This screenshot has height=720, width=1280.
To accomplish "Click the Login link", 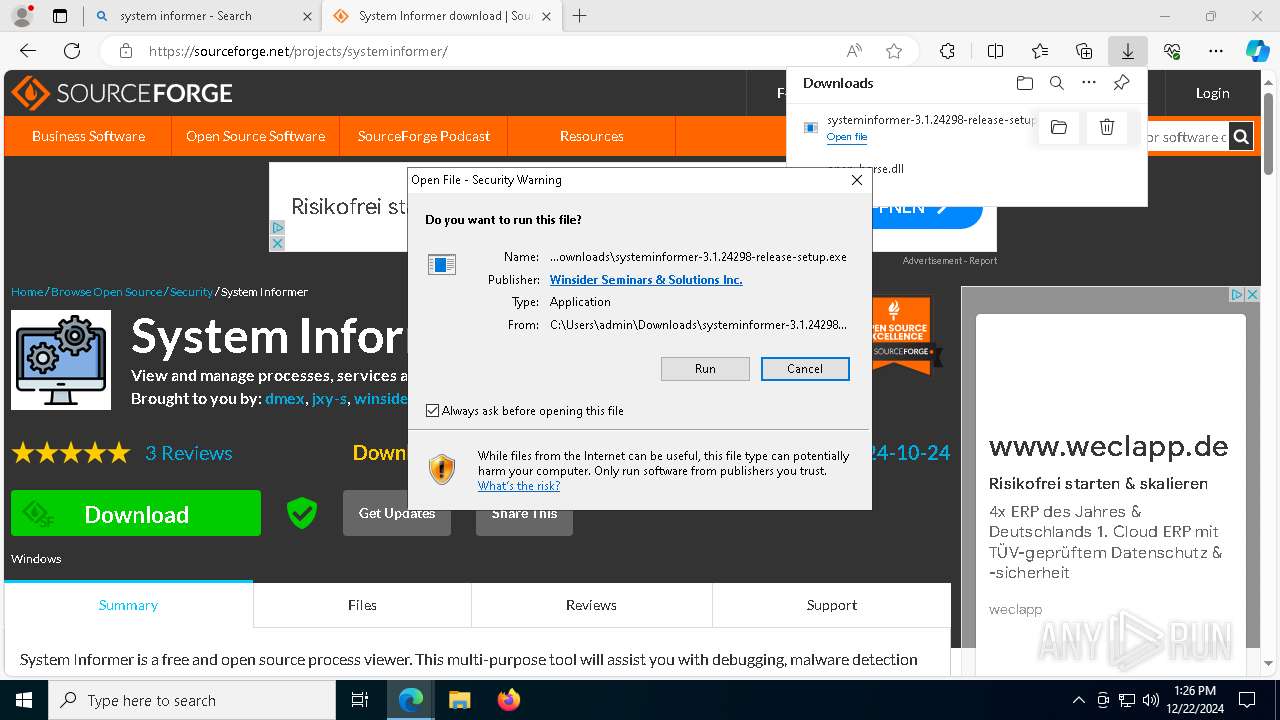I will 1212,93.
